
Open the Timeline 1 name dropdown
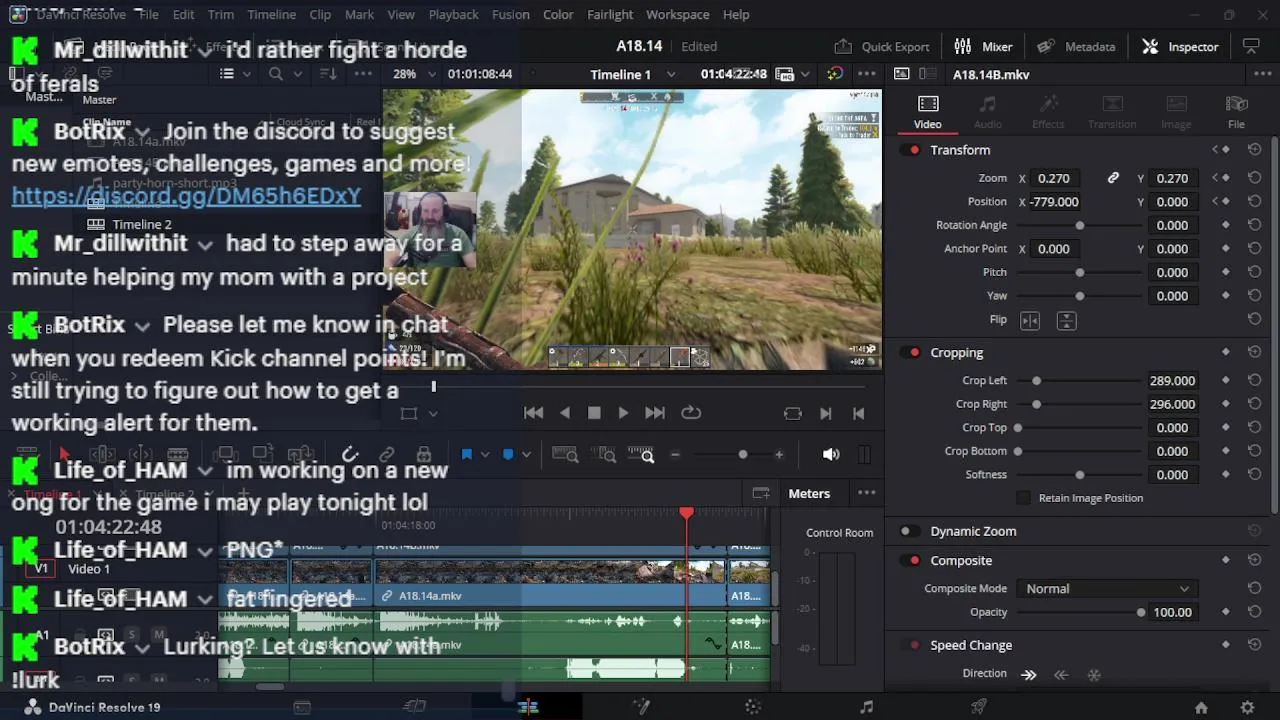point(671,74)
